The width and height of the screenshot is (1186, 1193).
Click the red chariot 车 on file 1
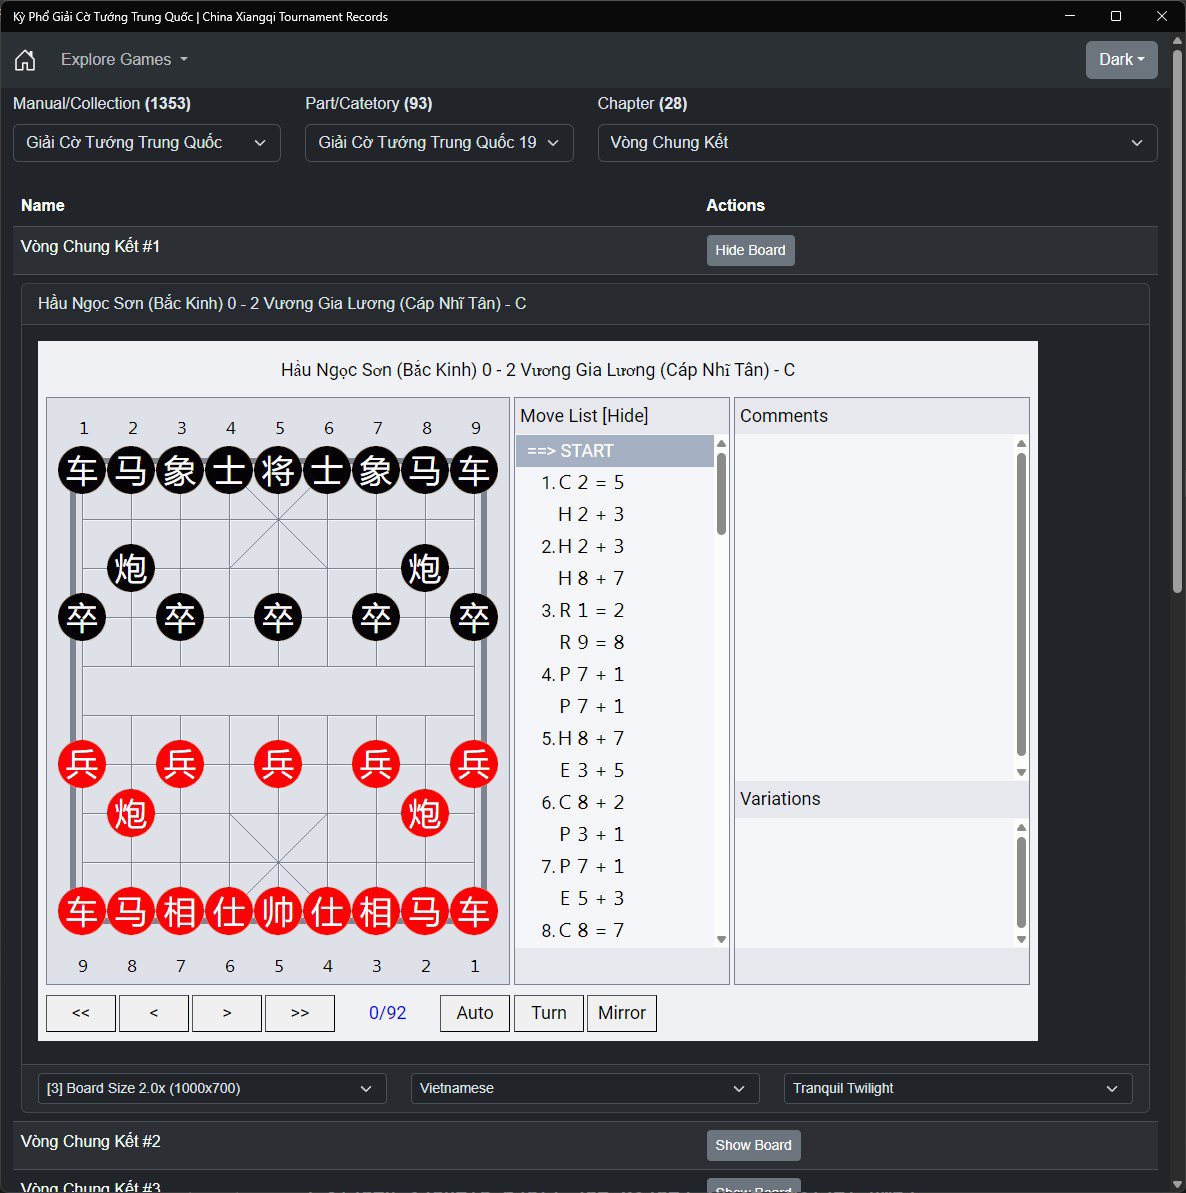[474, 911]
